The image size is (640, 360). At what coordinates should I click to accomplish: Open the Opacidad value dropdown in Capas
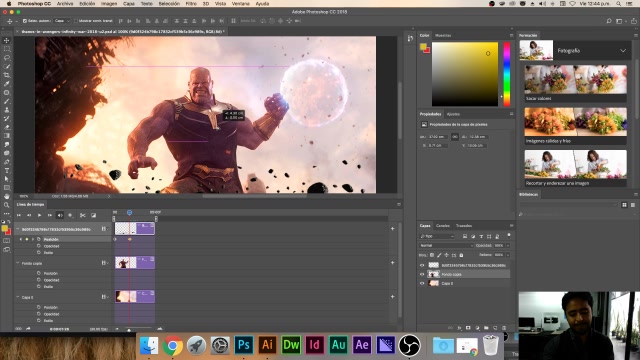pos(508,245)
